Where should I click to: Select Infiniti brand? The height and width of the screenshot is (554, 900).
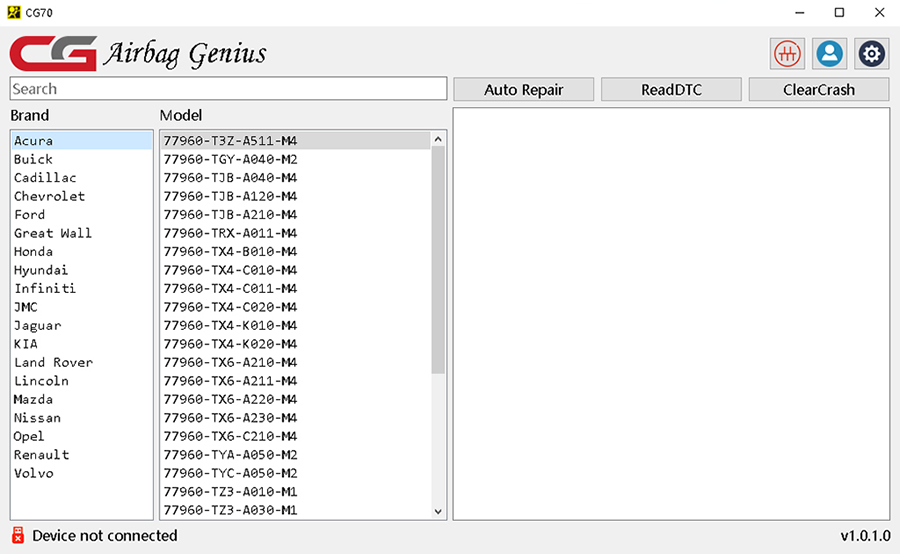82,288
